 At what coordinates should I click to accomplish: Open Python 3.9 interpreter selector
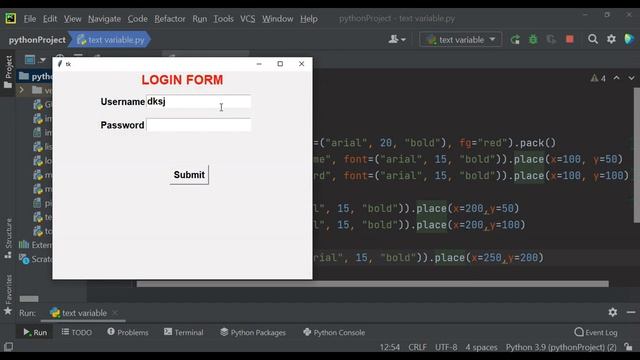pyautogui.click(x=561, y=347)
